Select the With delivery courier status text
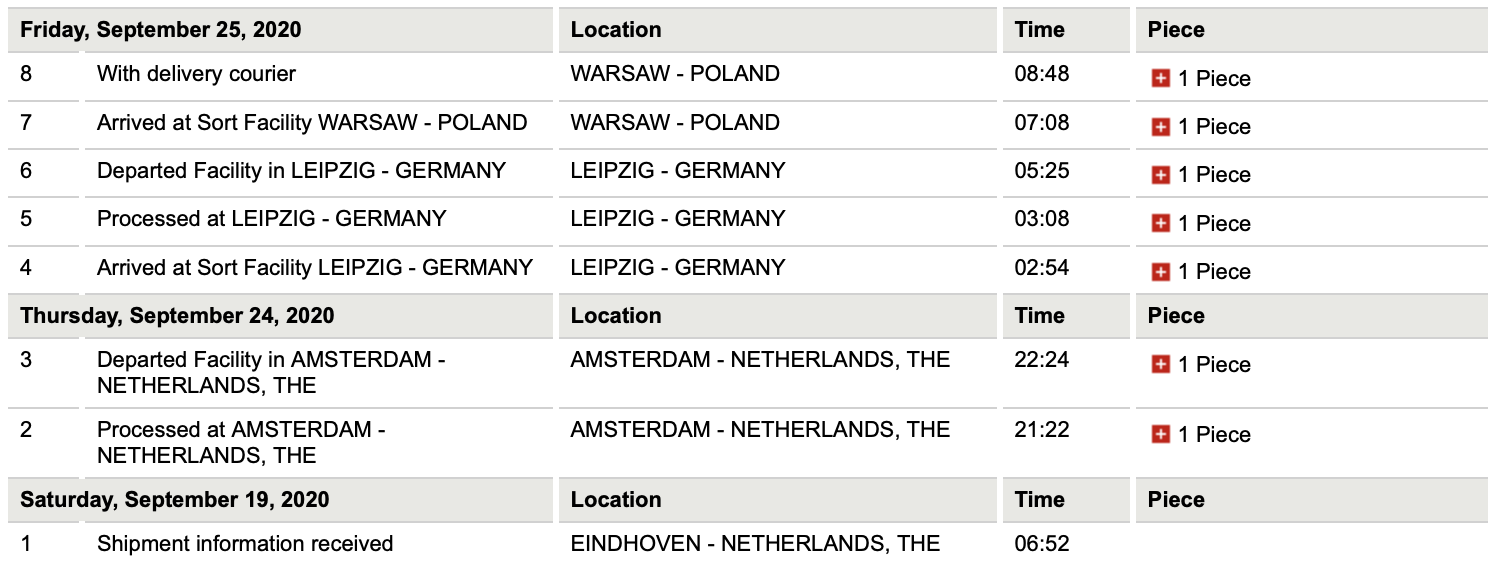The width and height of the screenshot is (1496, 576). (196, 74)
